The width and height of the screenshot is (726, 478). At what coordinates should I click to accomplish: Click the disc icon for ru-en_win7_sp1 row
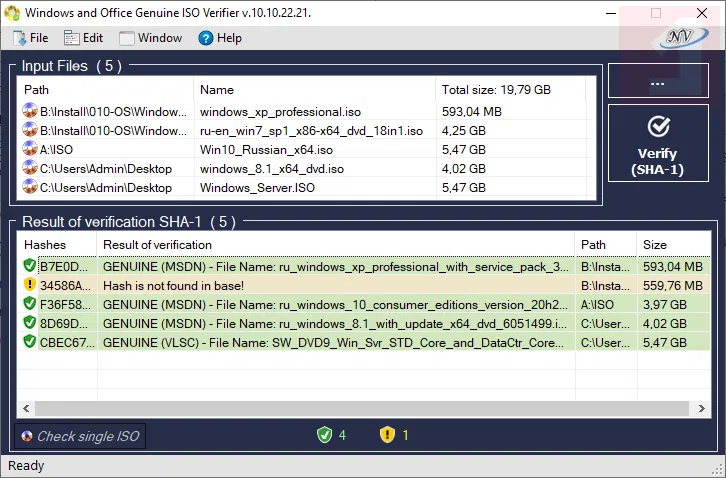(x=30, y=129)
